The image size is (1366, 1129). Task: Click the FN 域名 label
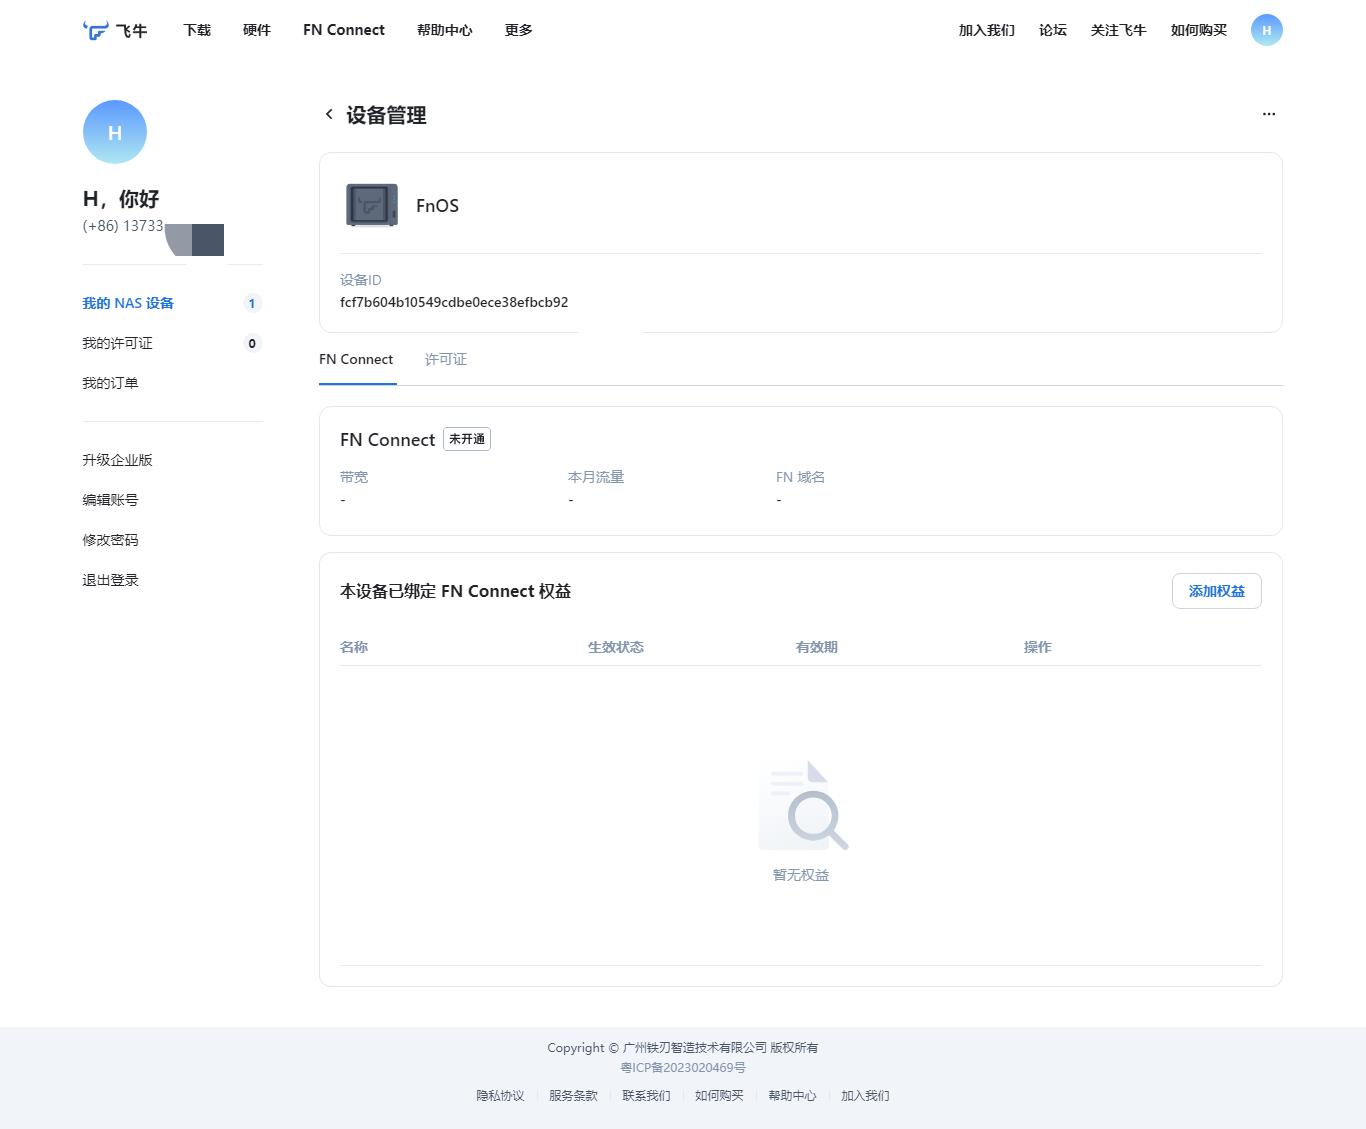[x=800, y=477]
